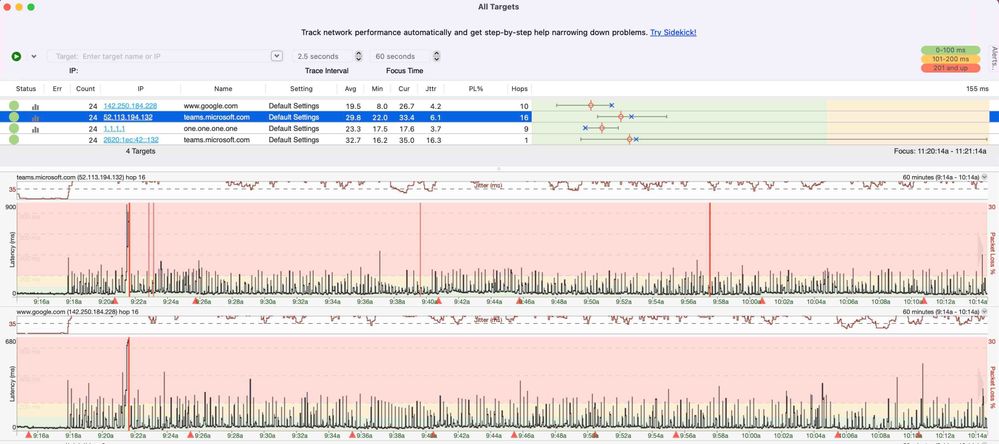
Task: Step the Focus Time value with its stepper
Action: tap(436, 56)
